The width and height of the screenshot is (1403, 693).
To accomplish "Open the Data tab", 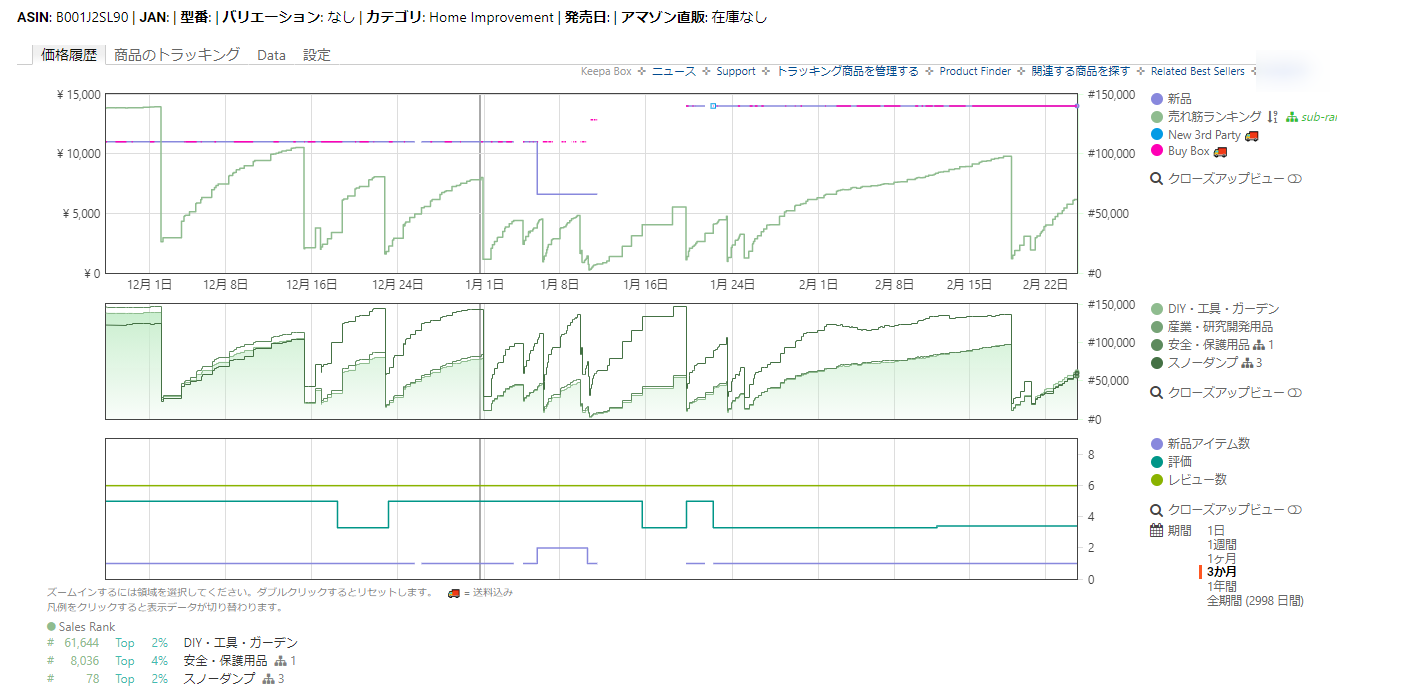I will pos(271,55).
